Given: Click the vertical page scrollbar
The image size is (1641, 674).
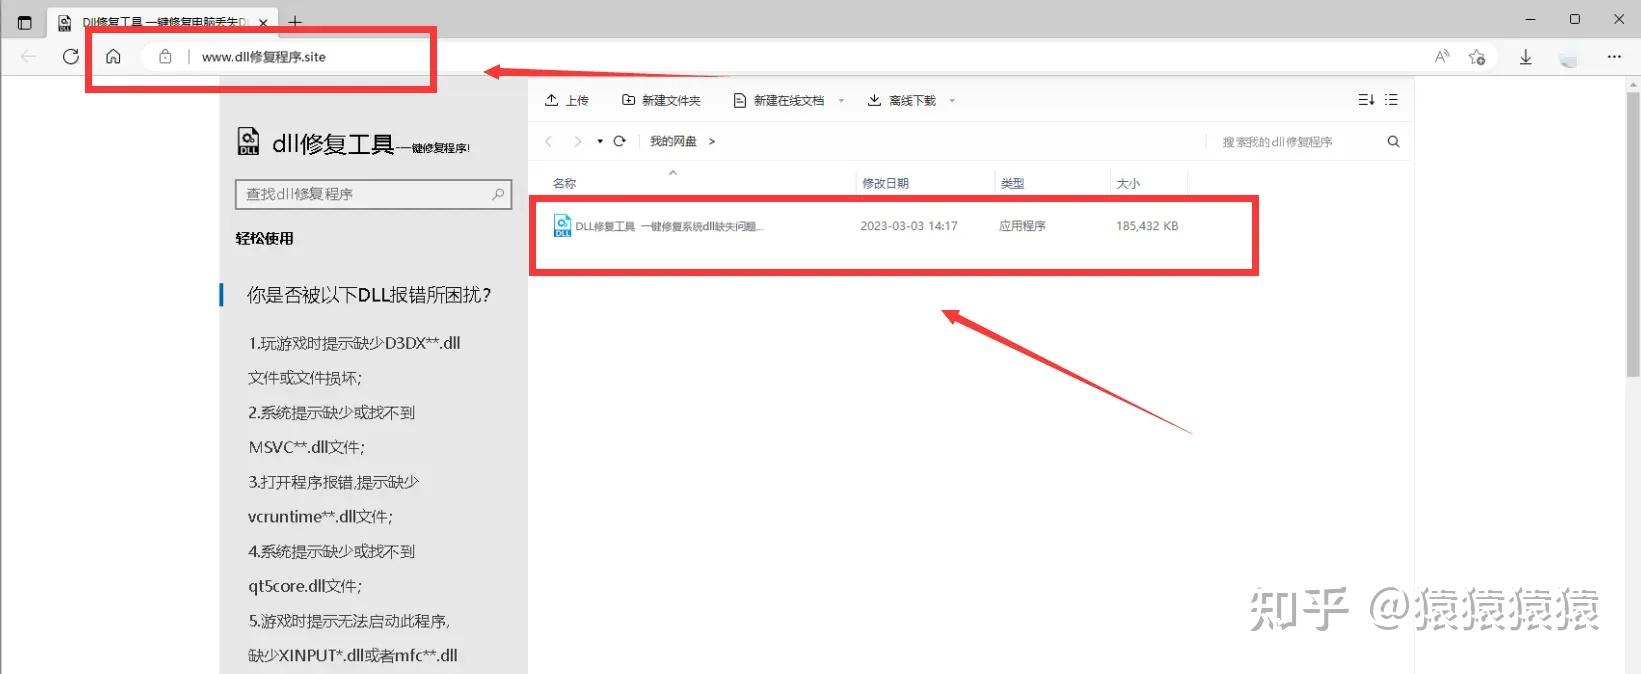Looking at the screenshot, I should coord(1633,235).
